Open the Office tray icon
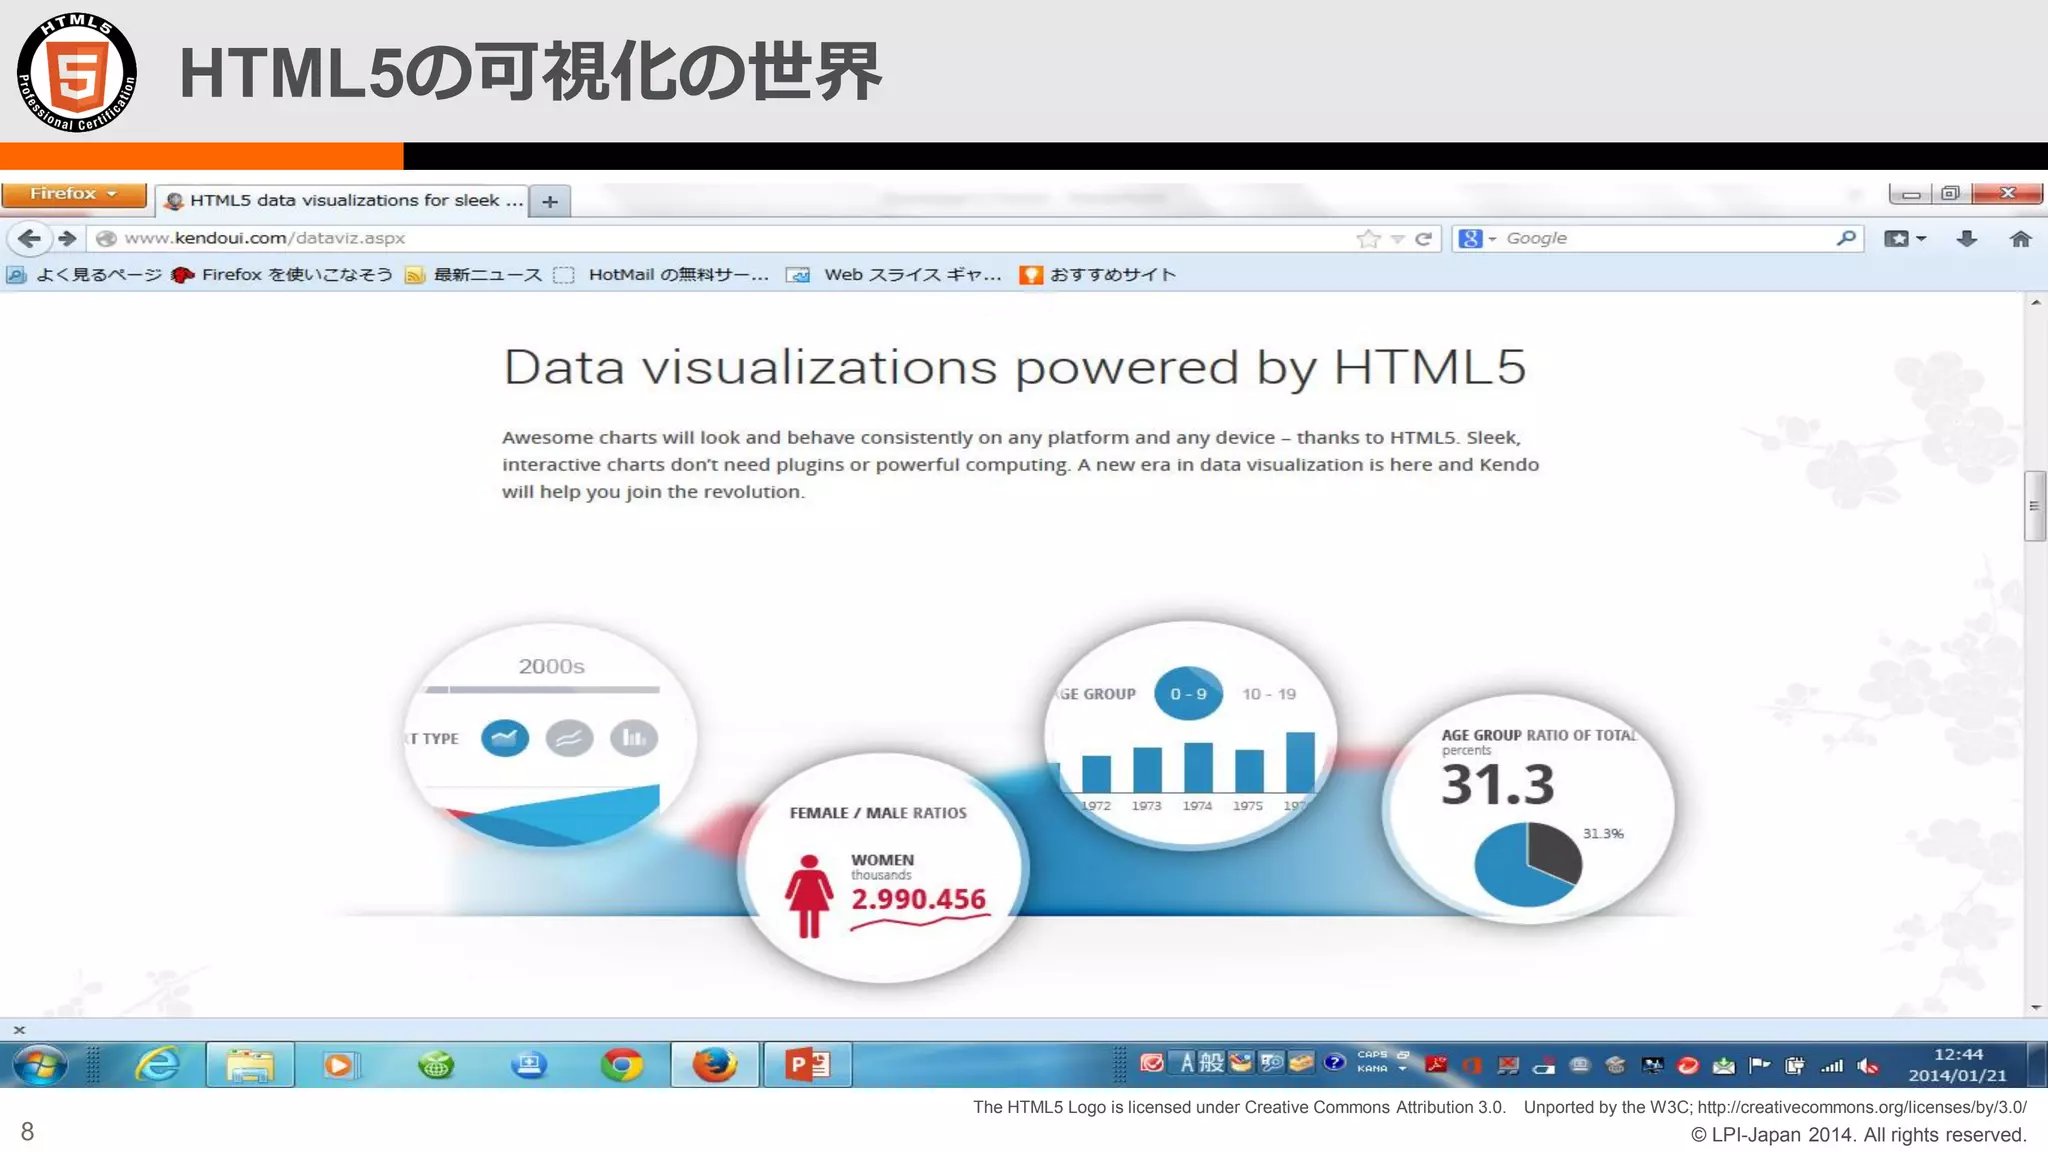Image resolution: width=2048 pixels, height=1152 pixels. pyautogui.click(x=1472, y=1065)
